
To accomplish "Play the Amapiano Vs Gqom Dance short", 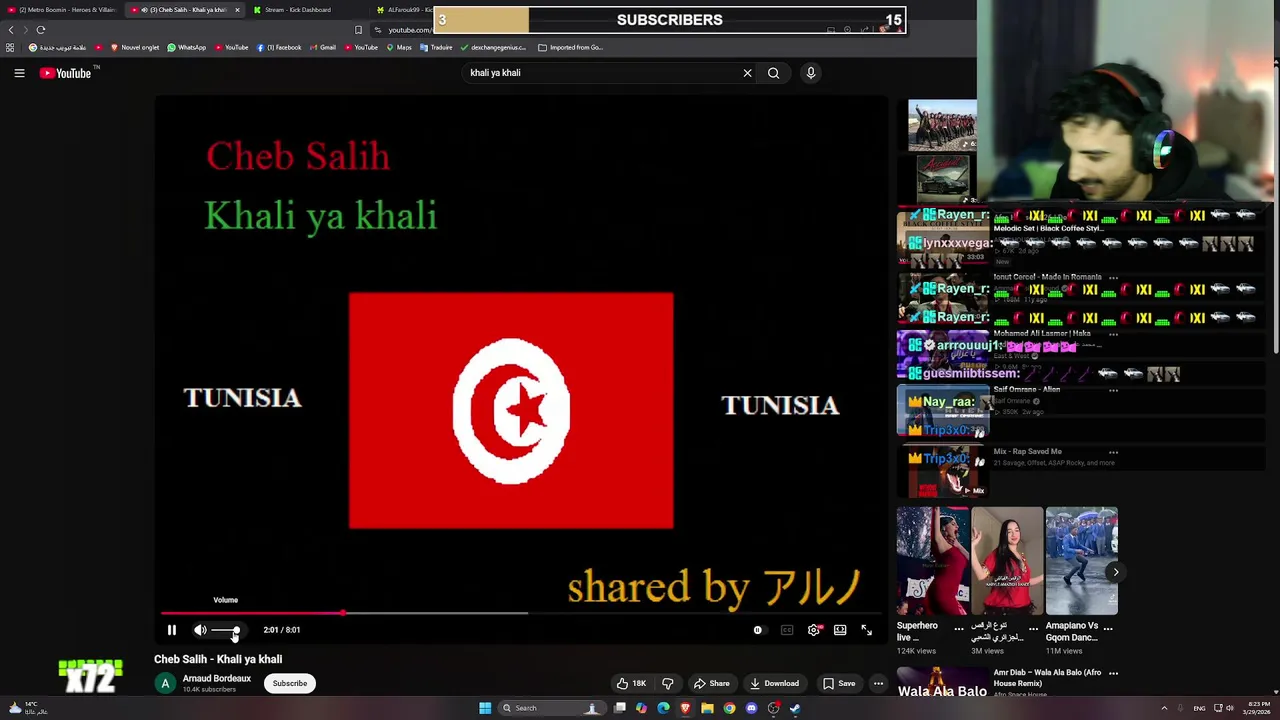I will (x=1081, y=561).
